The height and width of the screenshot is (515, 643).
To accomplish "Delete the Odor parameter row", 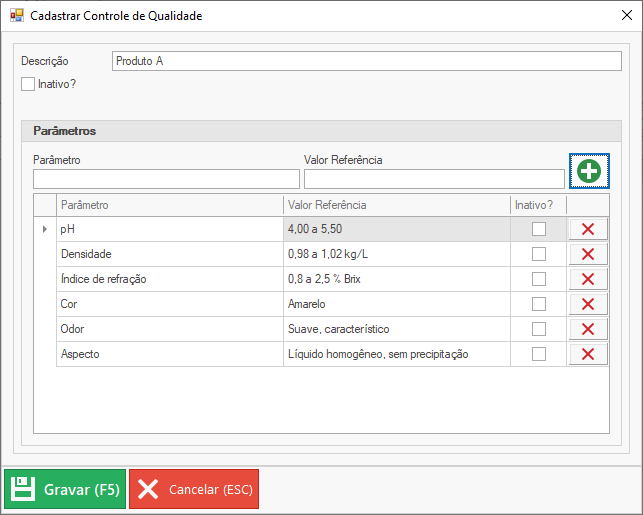I will pyautogui.click(x=587, y=329).
